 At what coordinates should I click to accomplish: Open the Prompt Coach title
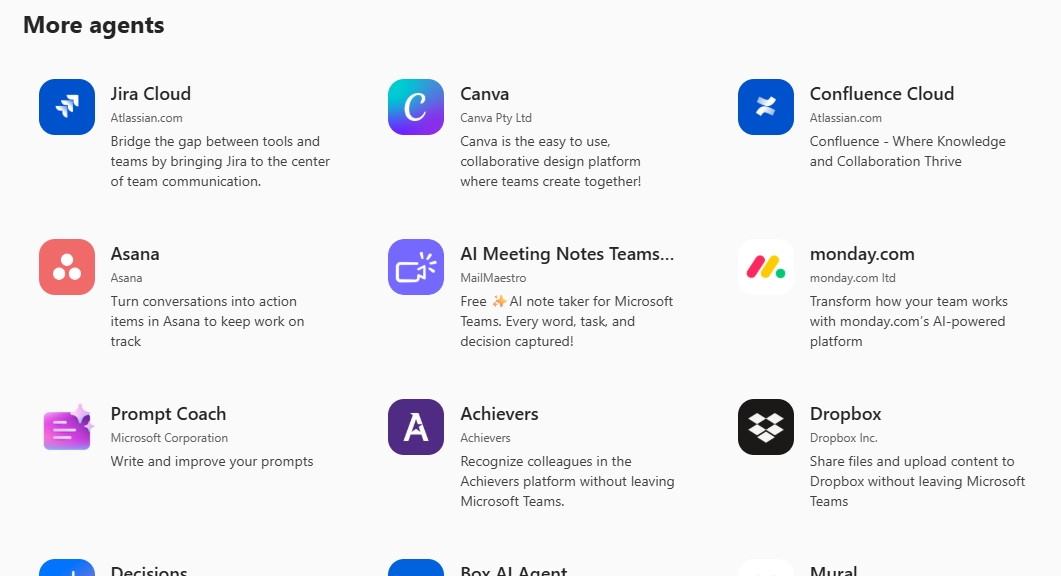click(168, 414)
